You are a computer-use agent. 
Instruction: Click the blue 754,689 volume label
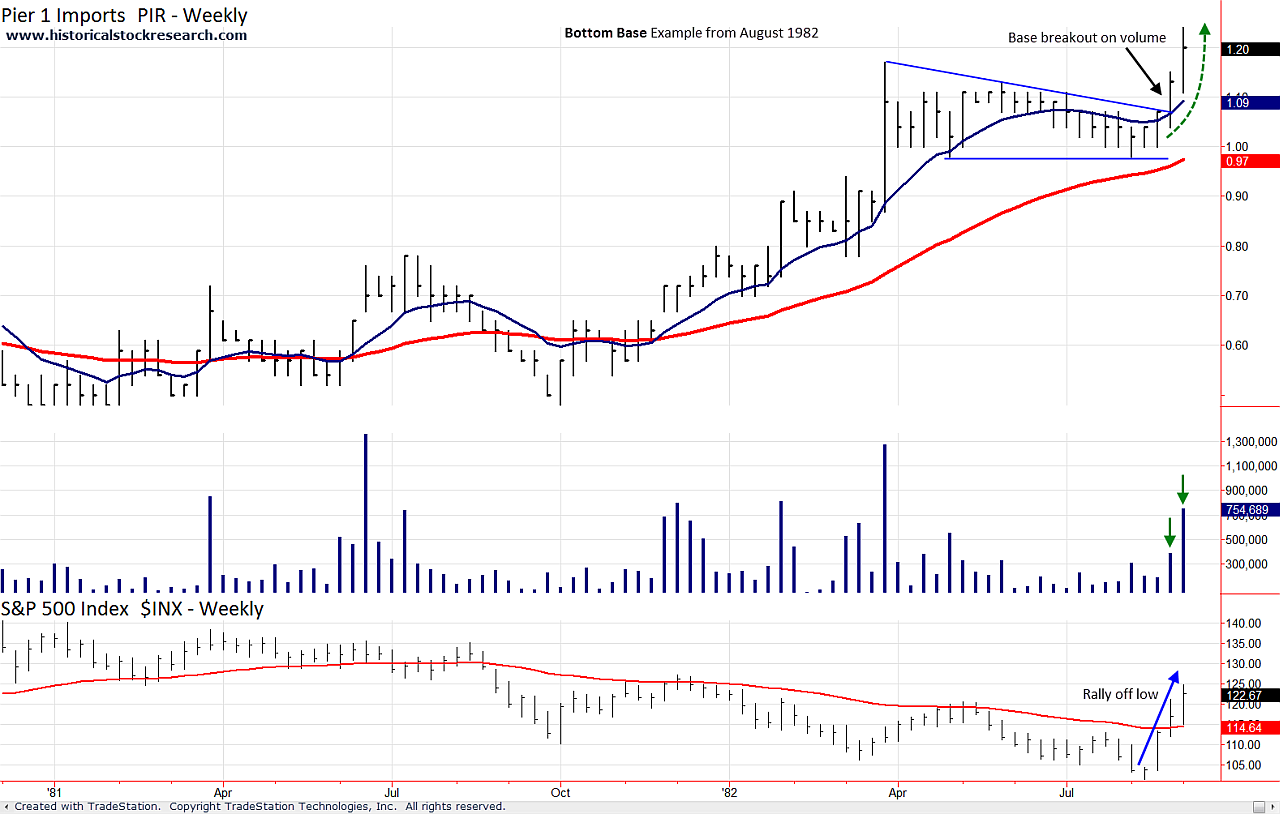tap(1250, 510)
